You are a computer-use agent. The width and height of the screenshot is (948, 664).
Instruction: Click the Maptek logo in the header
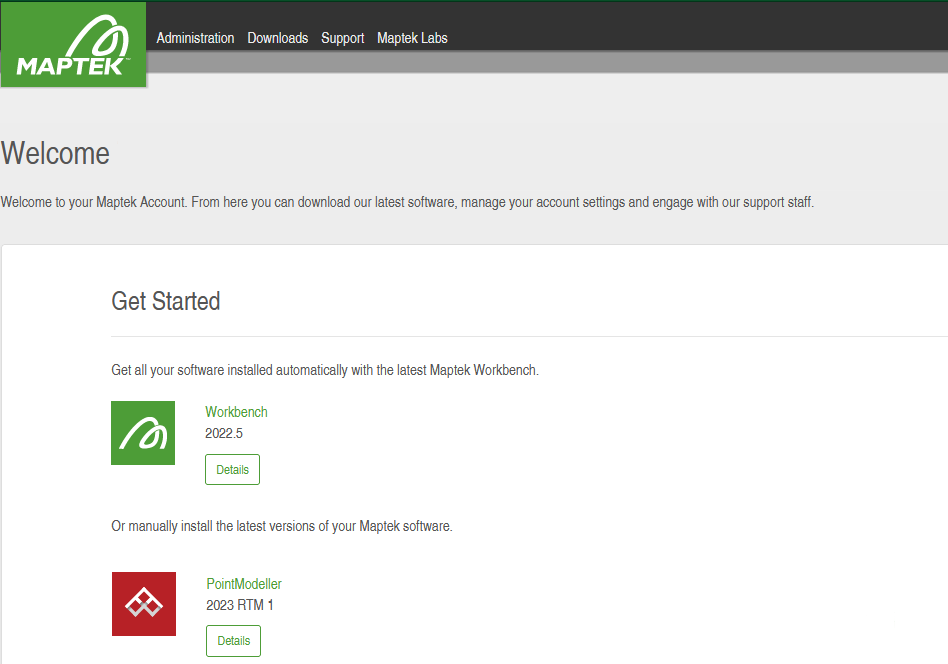pyautogui.click(x=73, y=45)
